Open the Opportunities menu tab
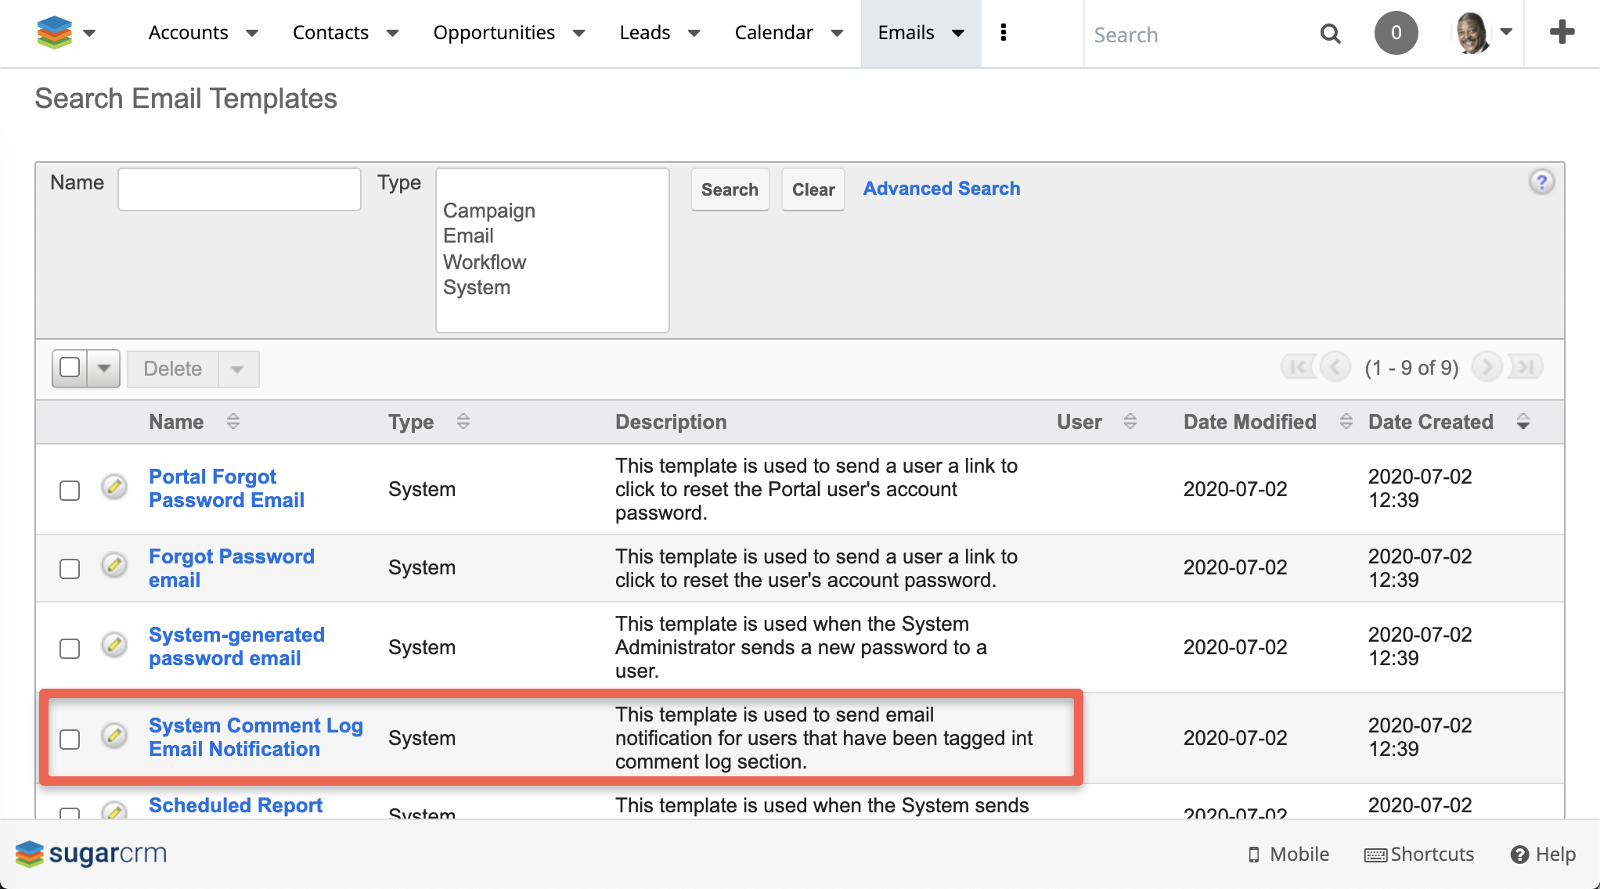This screenshot has height=889, width=1600. point(493,33)
